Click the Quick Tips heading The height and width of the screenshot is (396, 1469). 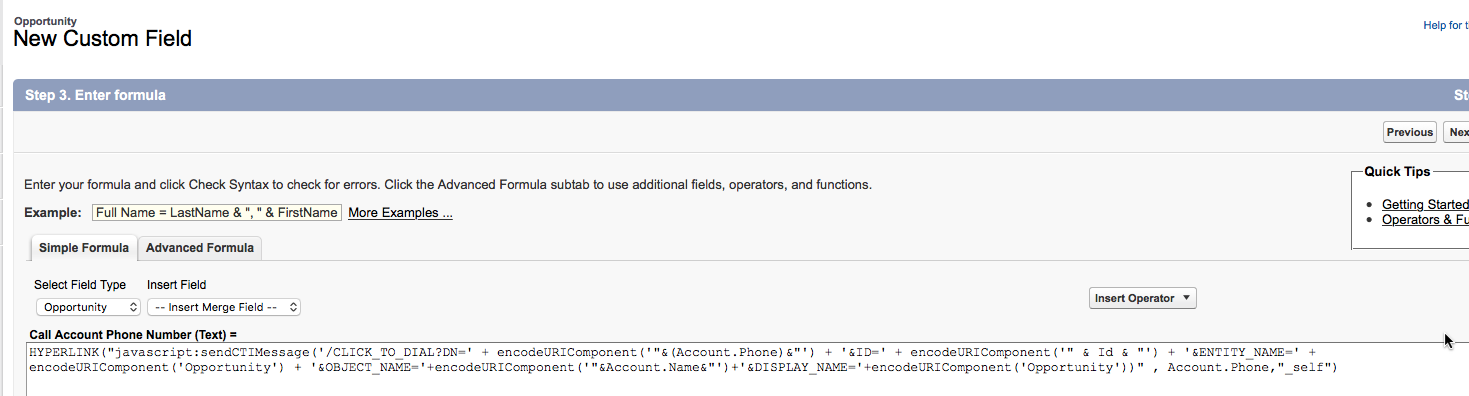click(1397, 172)
